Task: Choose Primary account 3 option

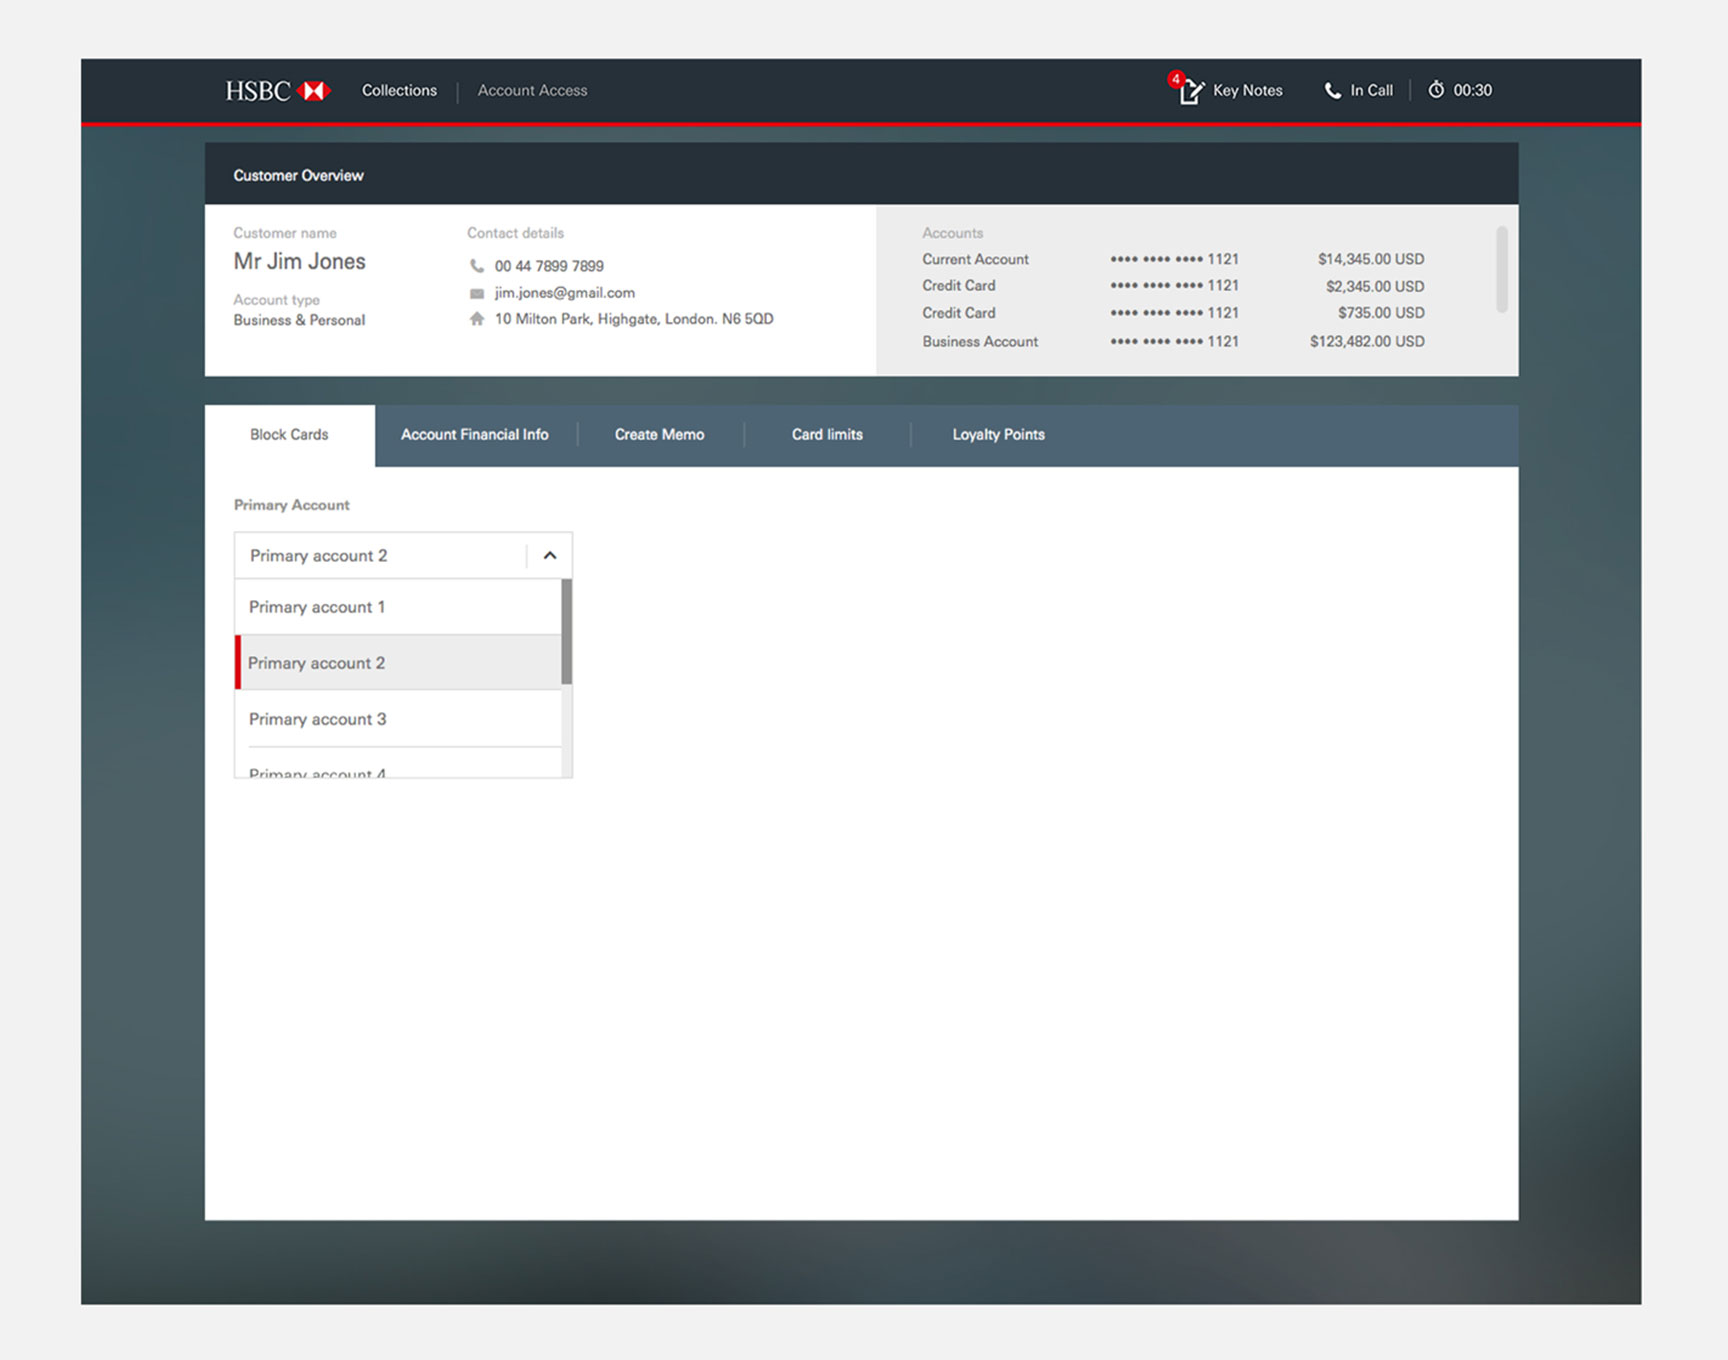Action: 317,719
